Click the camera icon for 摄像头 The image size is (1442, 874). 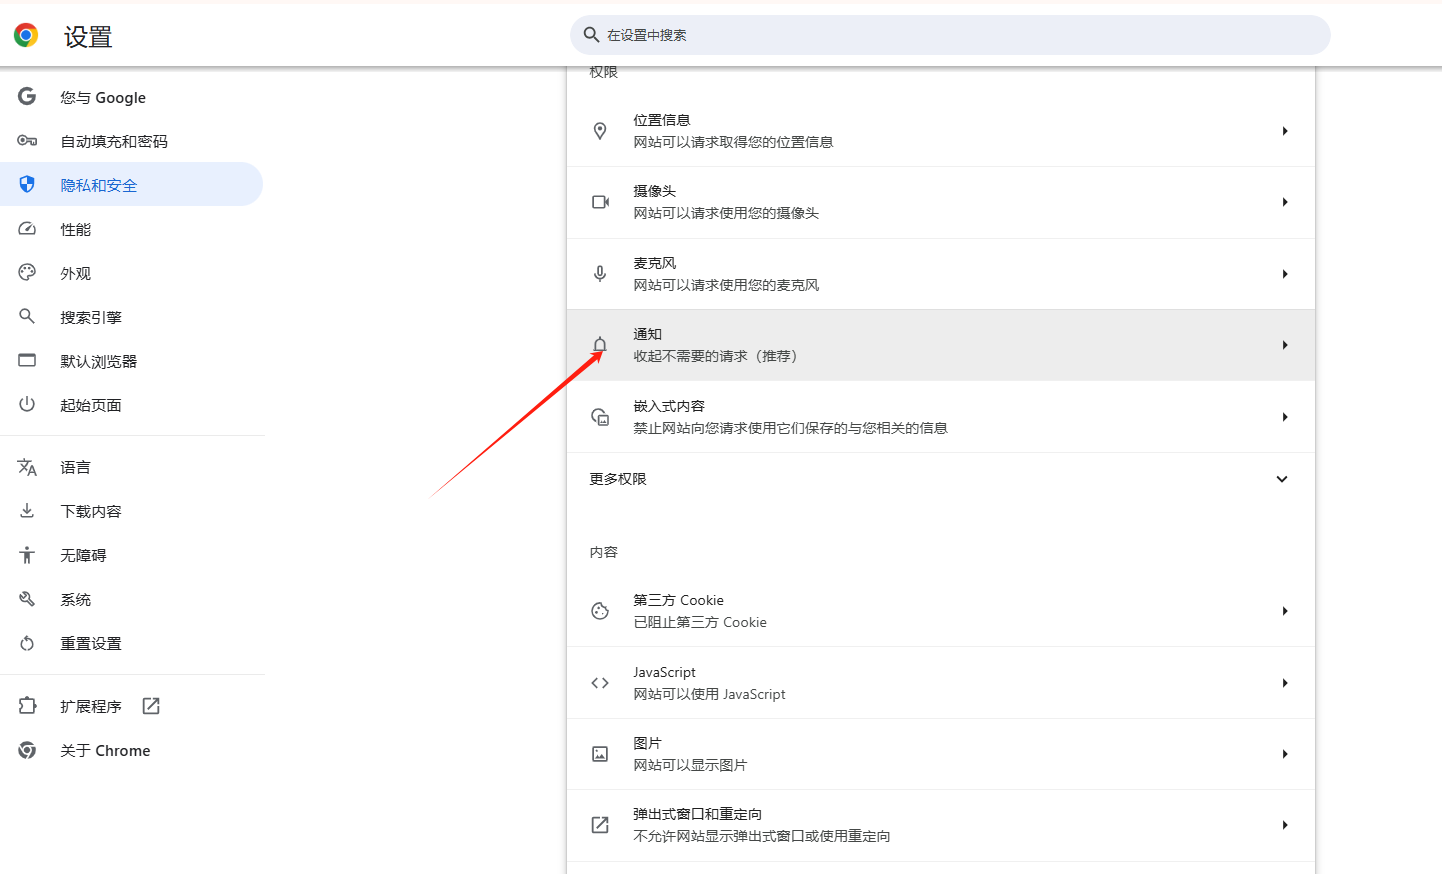click(600, 202)
